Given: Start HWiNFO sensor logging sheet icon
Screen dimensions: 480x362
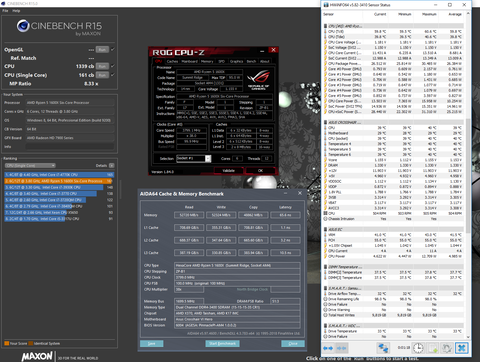Looking at the screenshot, I should tap(433, 348).
